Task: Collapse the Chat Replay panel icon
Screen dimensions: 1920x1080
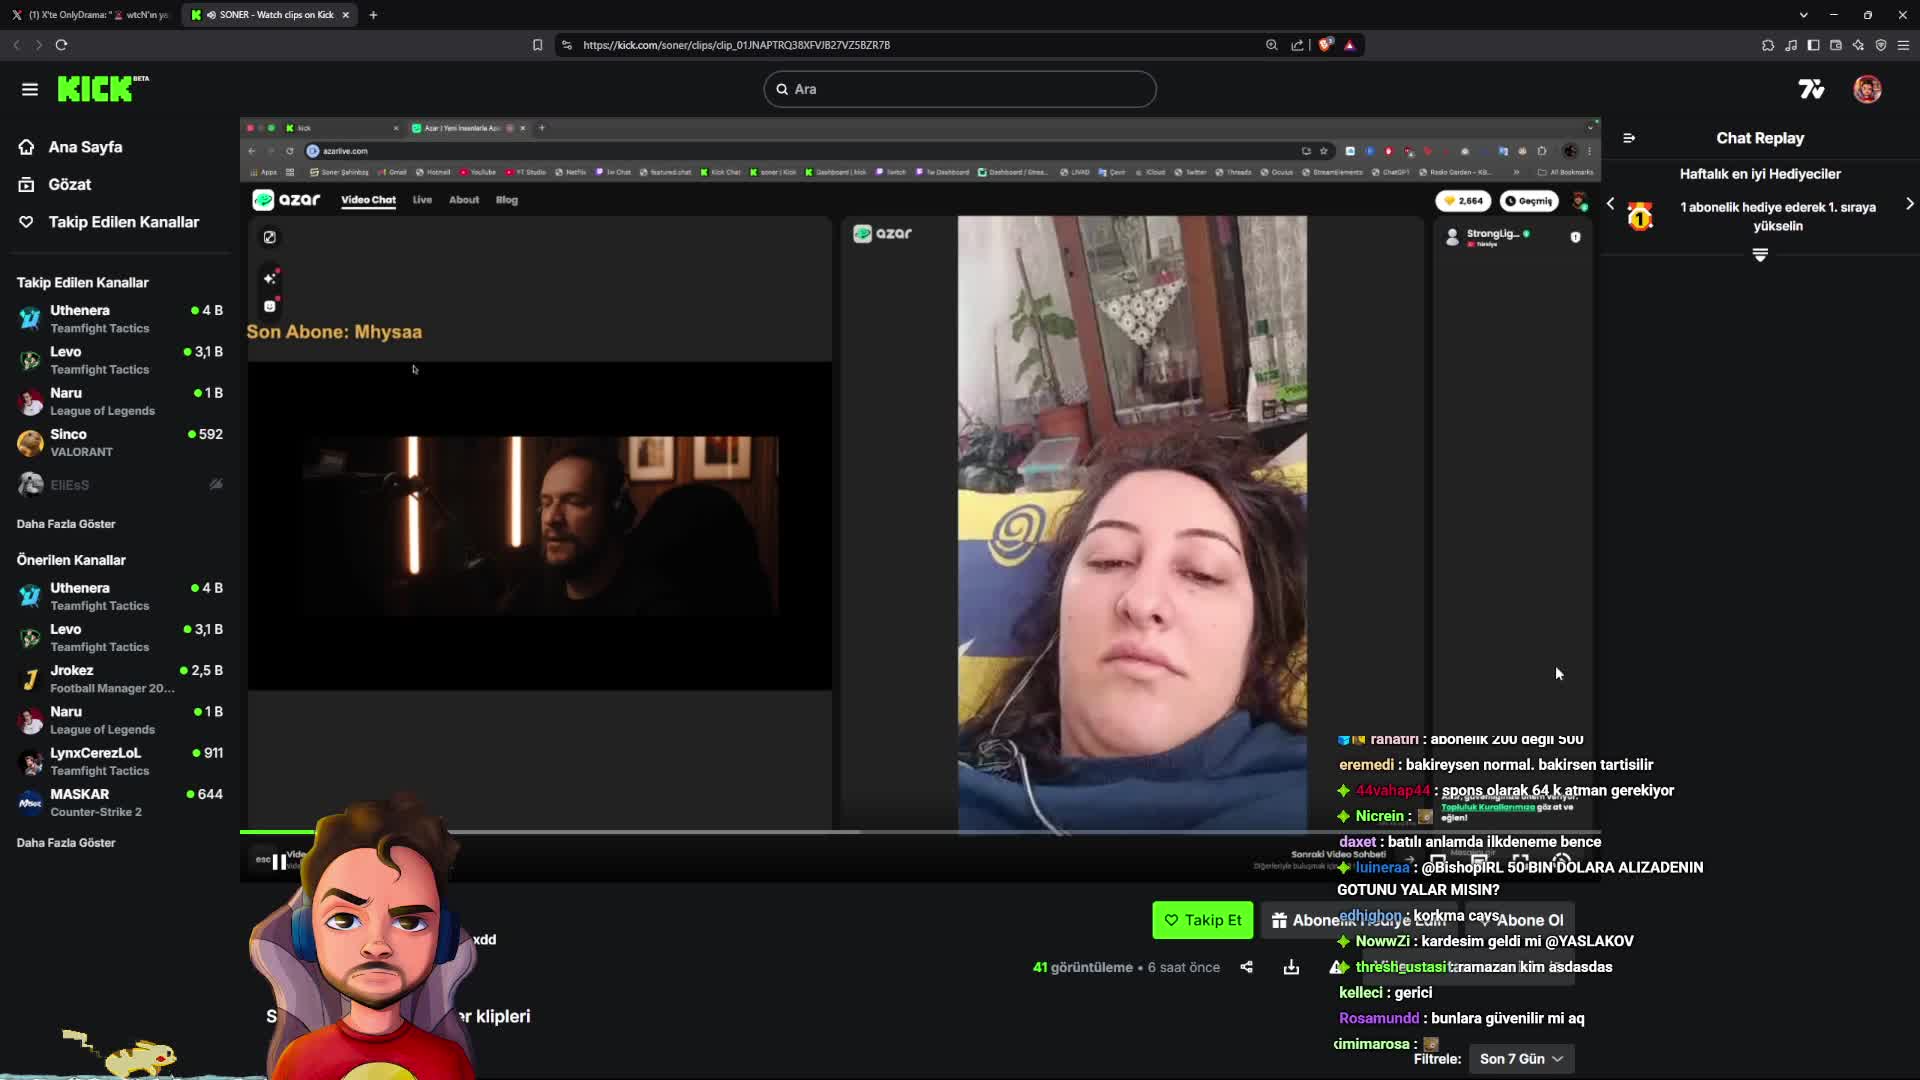Action: [x=1629, y=138]
